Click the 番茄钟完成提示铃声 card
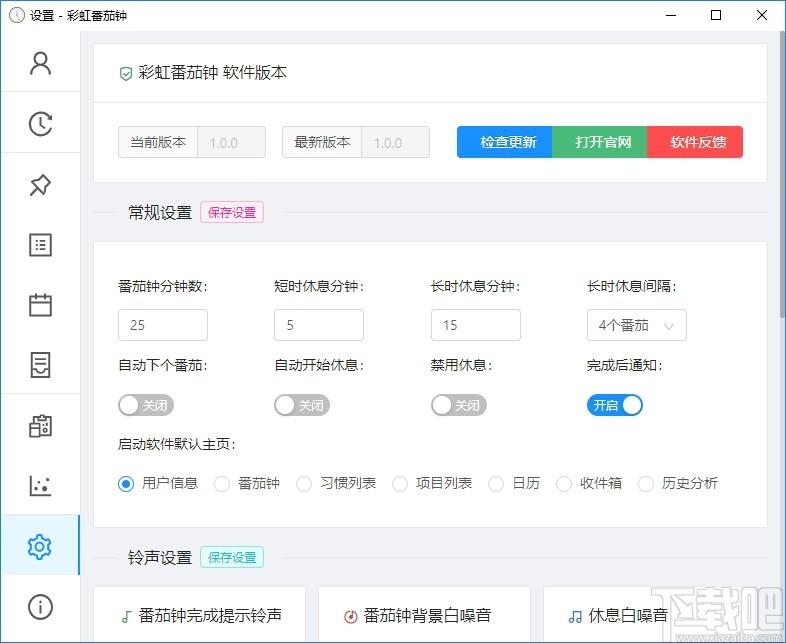The image size is (786, 643). [x=200, y=615]
